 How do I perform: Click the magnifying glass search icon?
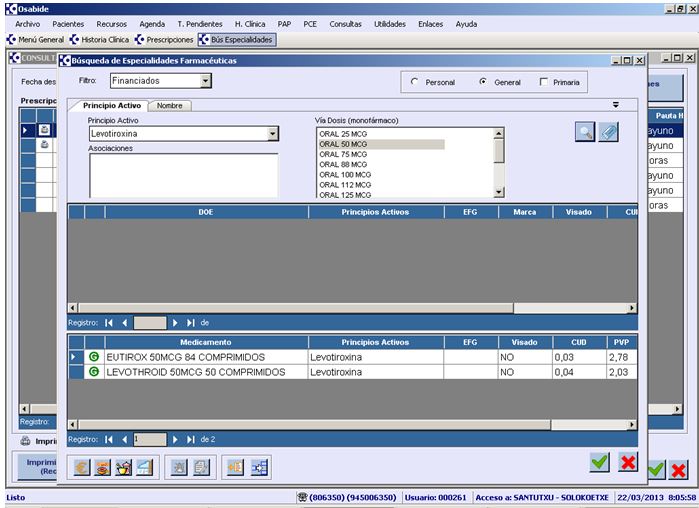(x=585, y=132)
